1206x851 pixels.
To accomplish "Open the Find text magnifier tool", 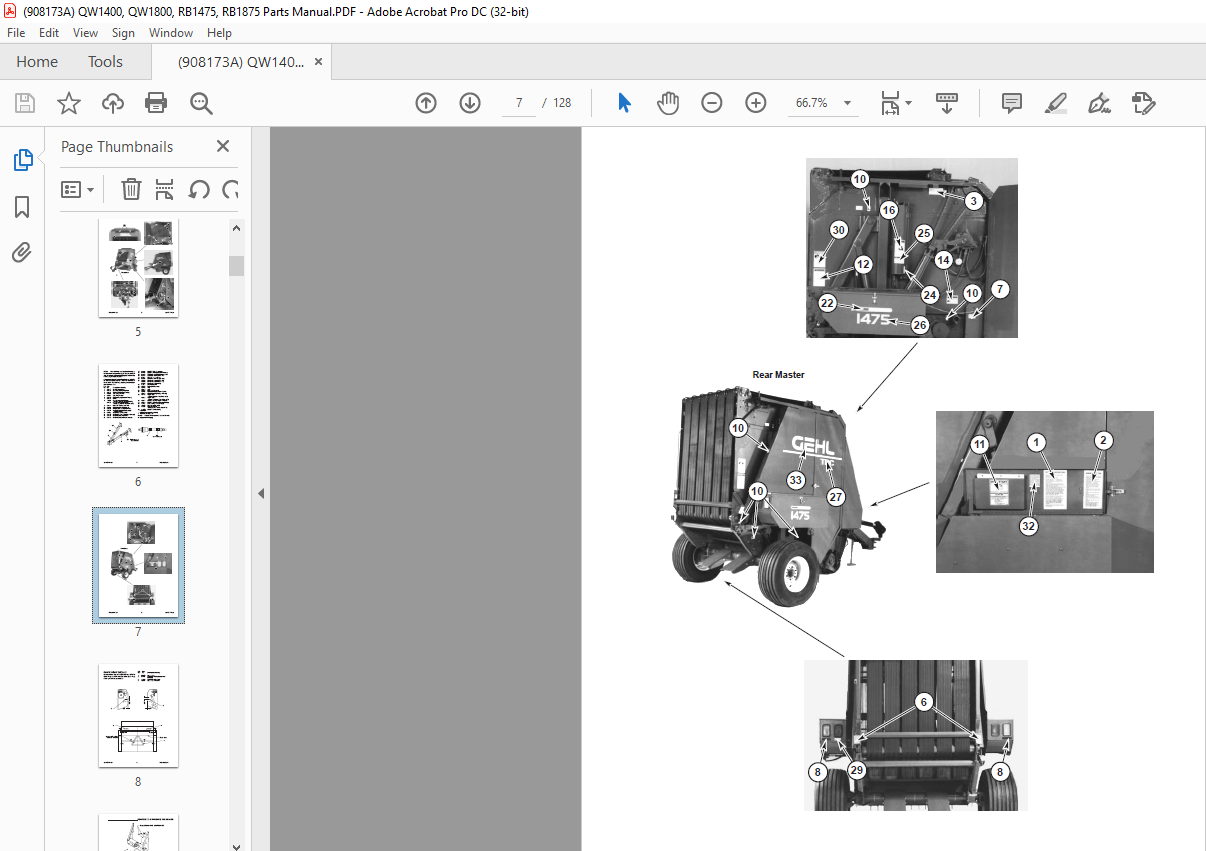I will pyautogui.click(x=201, y=103).
